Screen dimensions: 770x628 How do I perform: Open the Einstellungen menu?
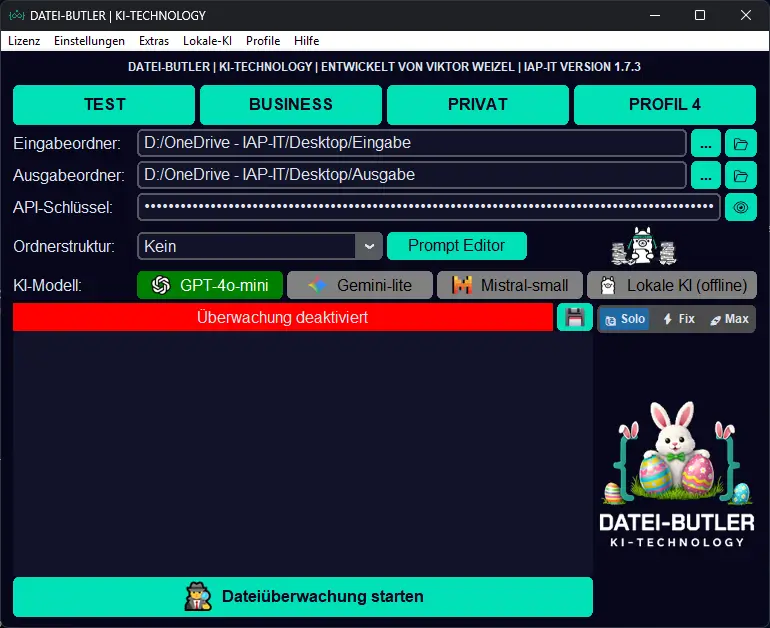click(x=89, y=41)
